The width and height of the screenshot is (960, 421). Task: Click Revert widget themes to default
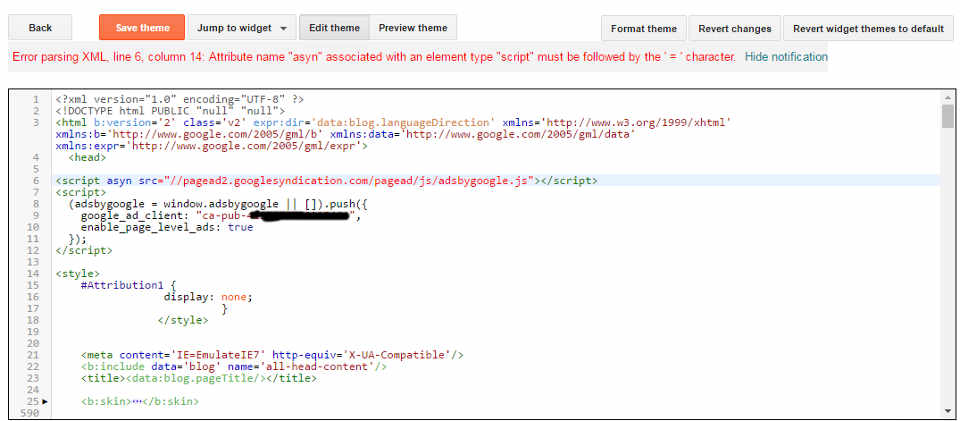pyautogui.click(x=868, y=29)
